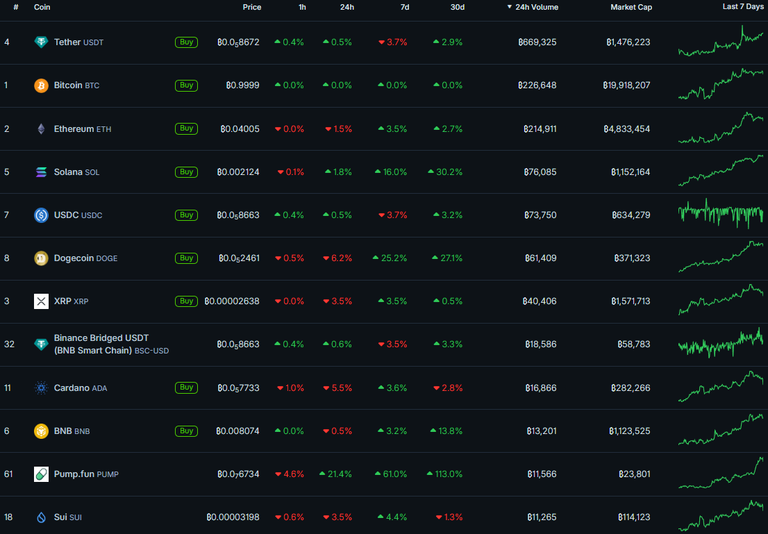
Task: Sort by rank # column header
Action: (x=16, y=7)
